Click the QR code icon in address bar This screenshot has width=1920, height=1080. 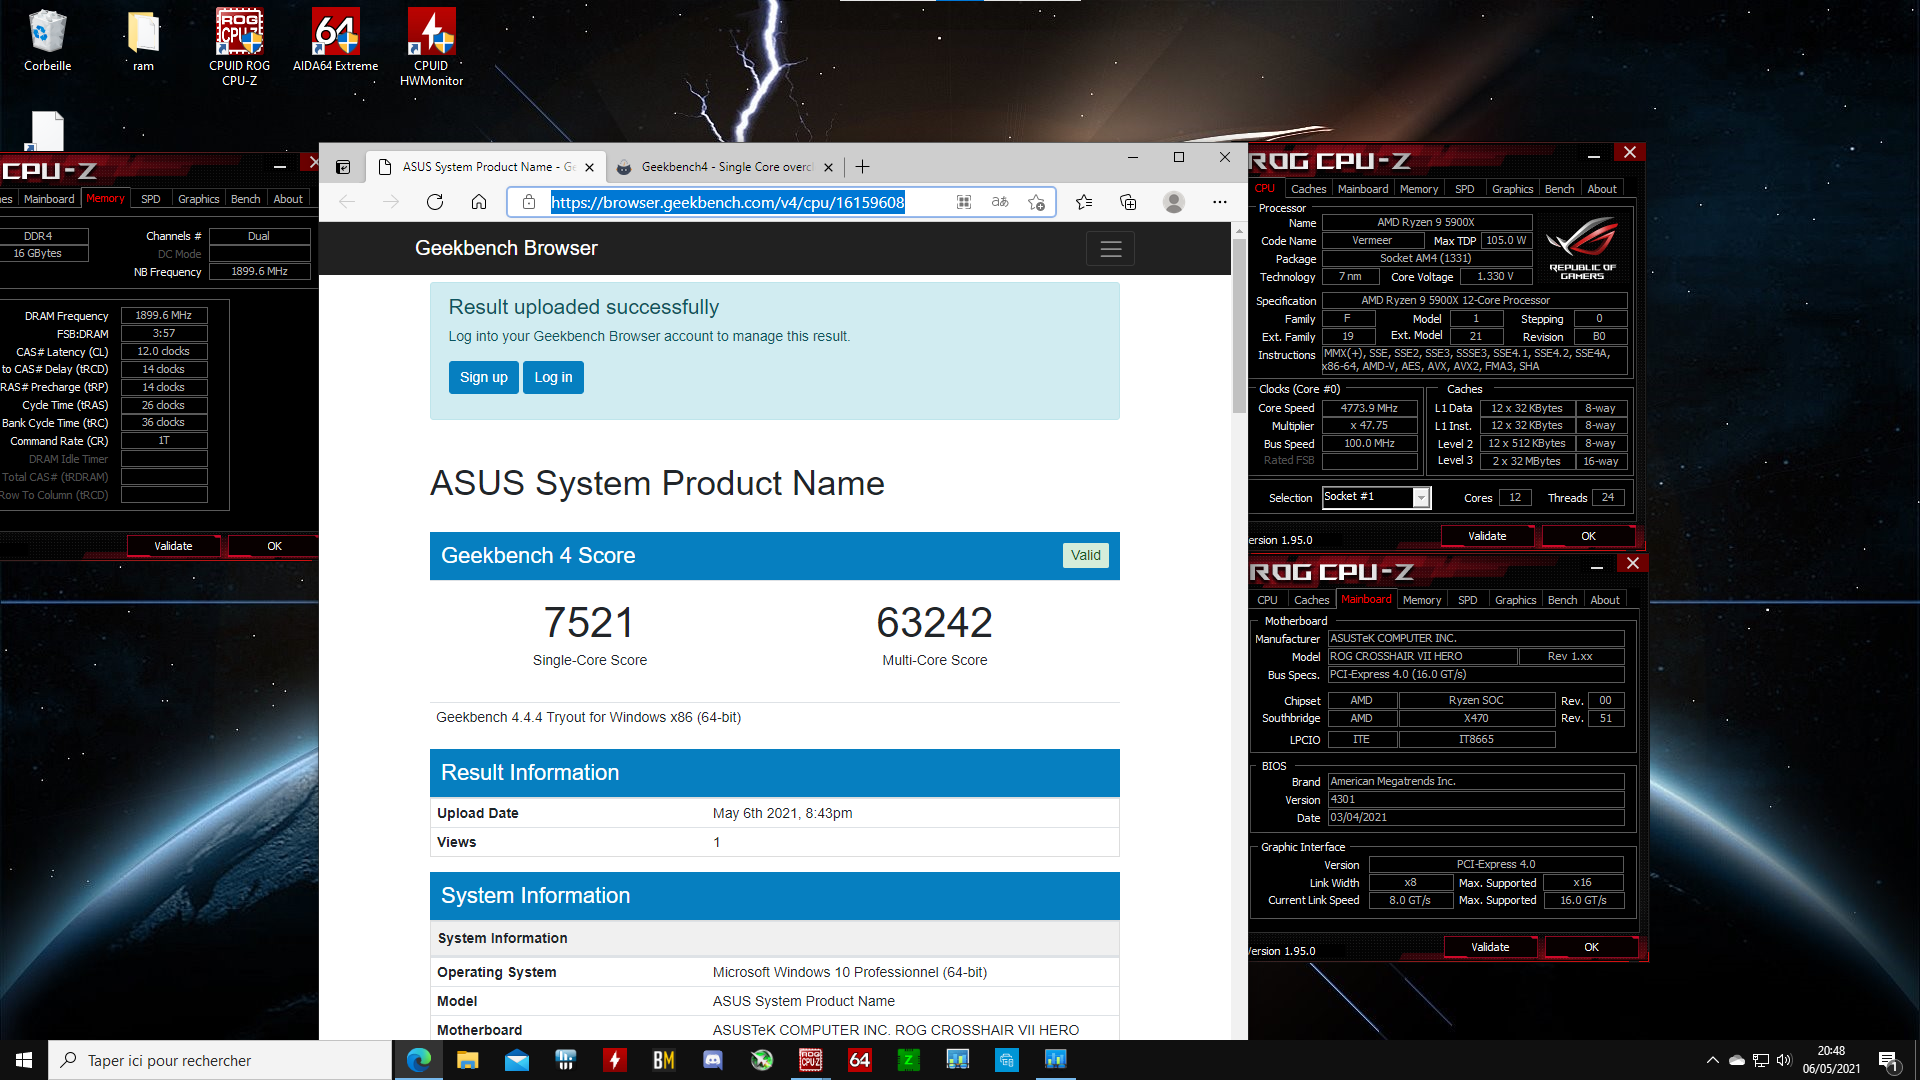964,202
